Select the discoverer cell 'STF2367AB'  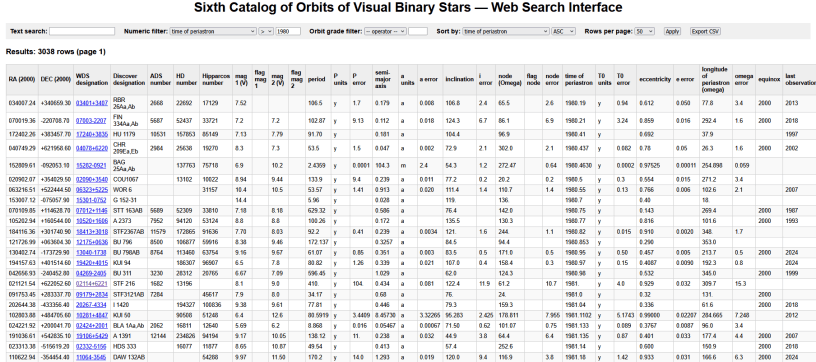click(128, 231)
